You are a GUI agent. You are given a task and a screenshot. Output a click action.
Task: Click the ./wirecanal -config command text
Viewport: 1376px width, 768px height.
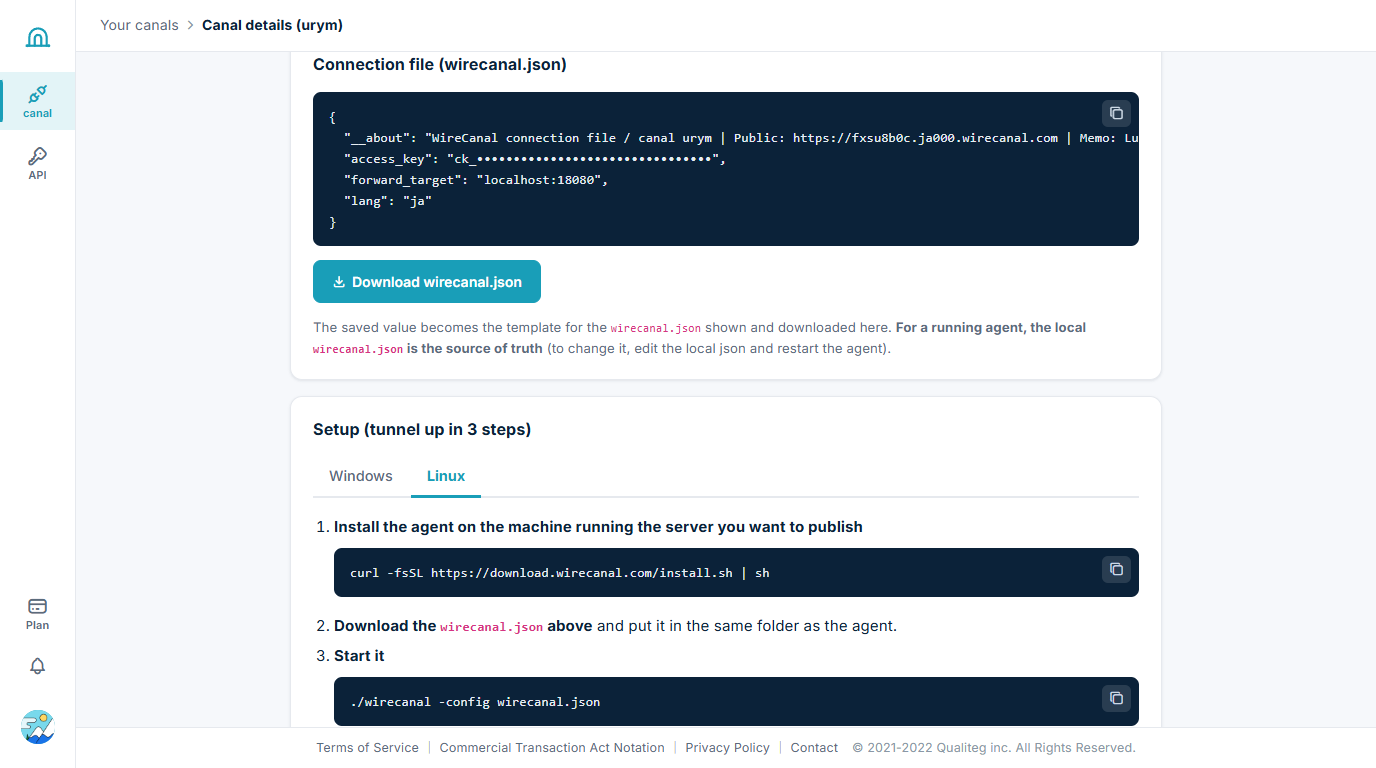pos(475,702)
